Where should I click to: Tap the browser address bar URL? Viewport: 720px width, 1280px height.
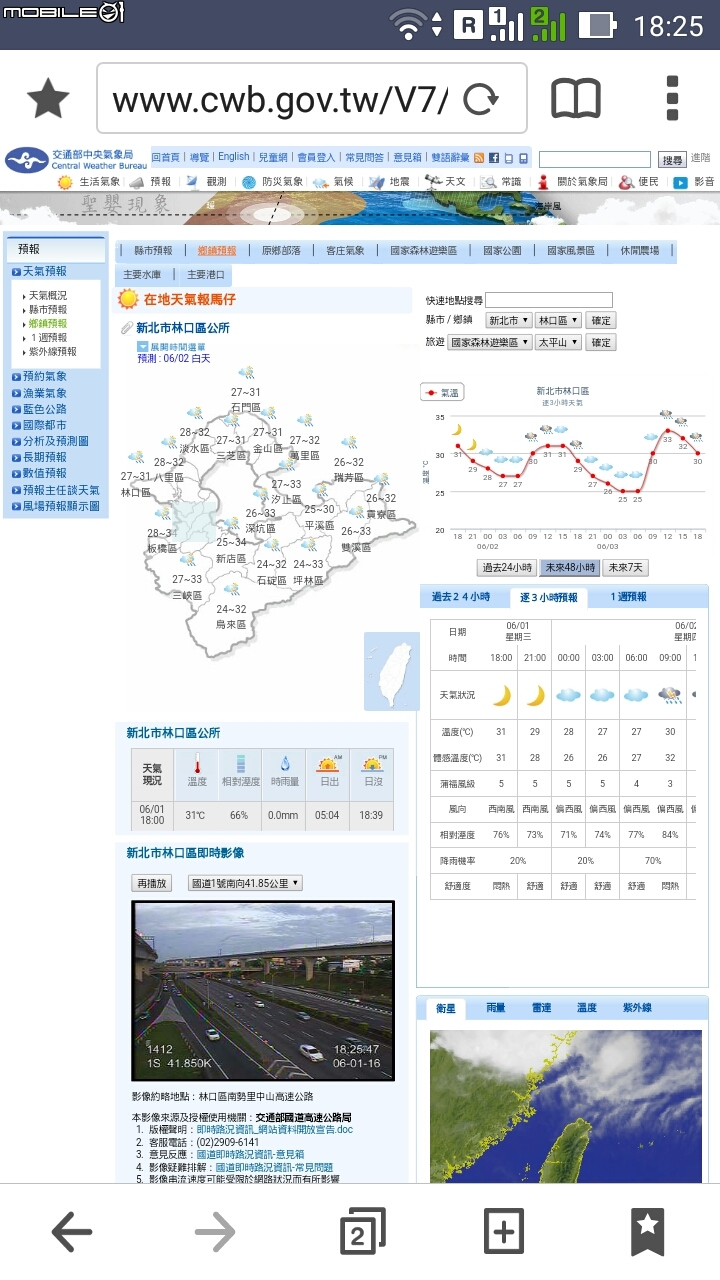pyautogui.click(x=280, y=98)
